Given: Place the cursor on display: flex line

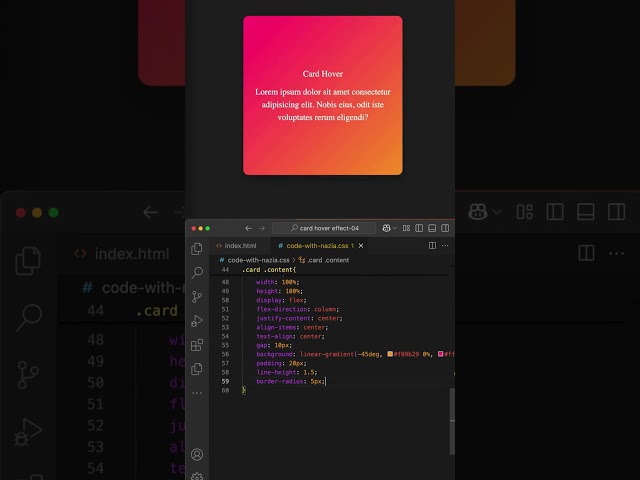Looking at the screenshot, I should coord(281,300).
